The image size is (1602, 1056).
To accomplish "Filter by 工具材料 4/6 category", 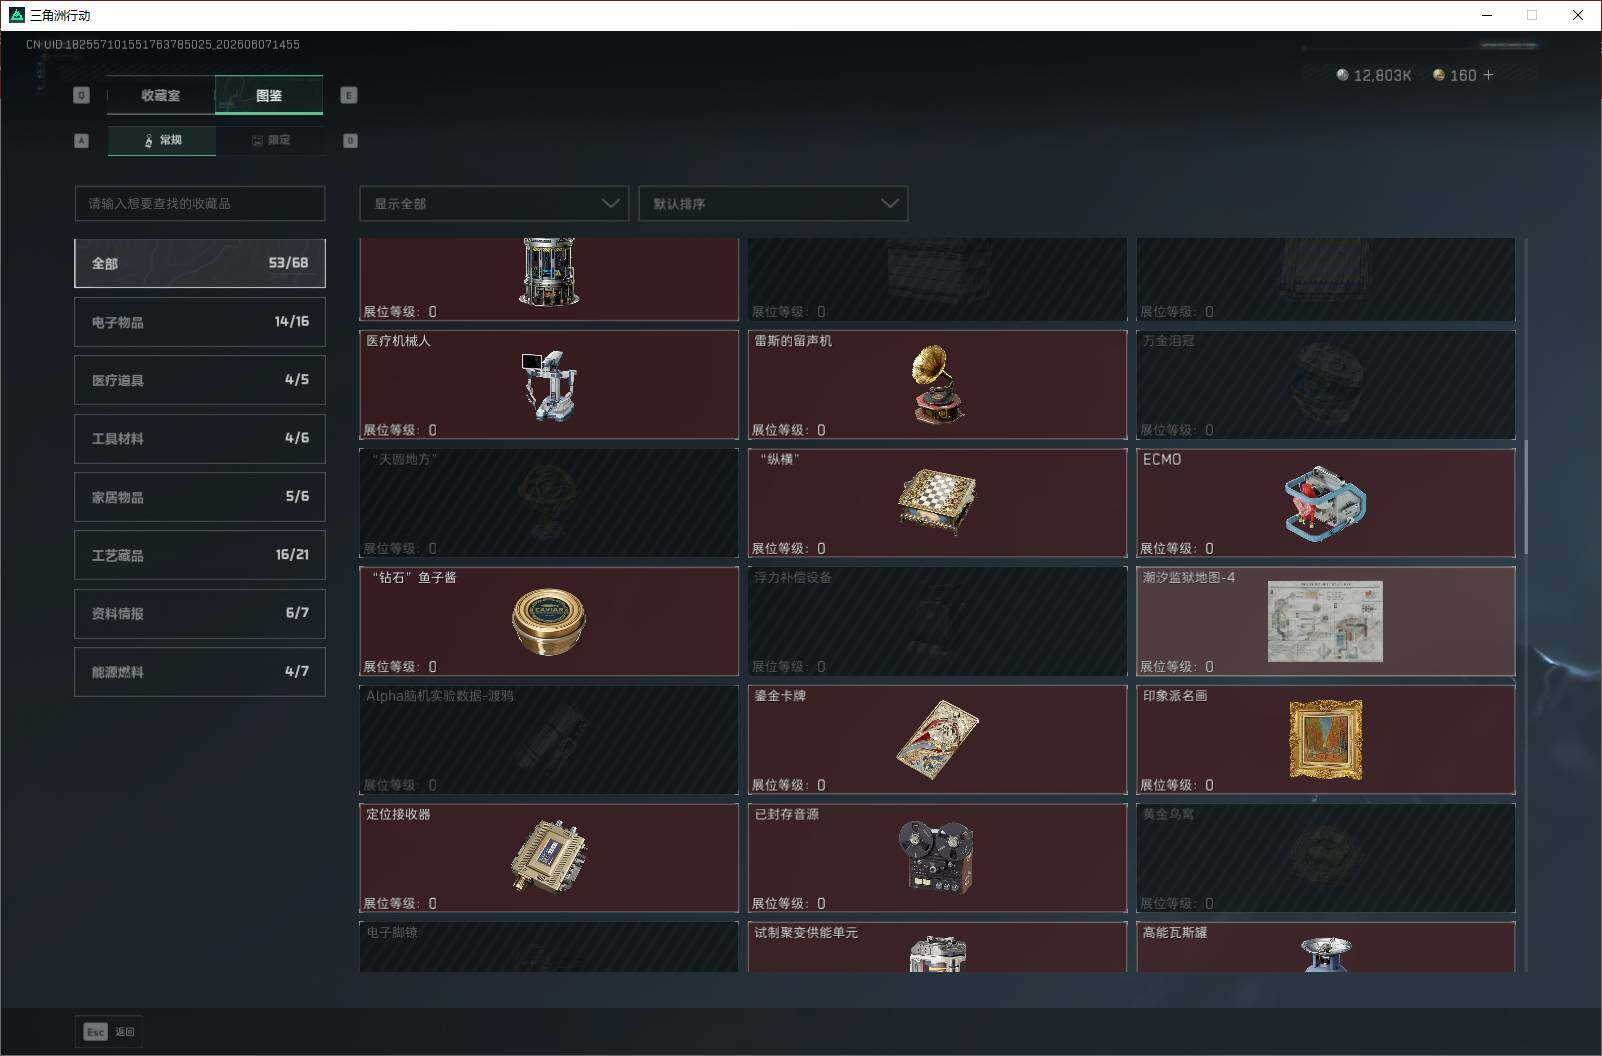I will tap(200, 438).
